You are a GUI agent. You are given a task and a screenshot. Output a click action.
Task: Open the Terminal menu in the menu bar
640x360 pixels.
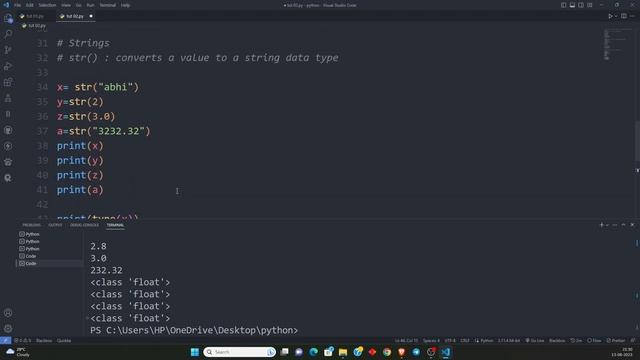point(108,5)
